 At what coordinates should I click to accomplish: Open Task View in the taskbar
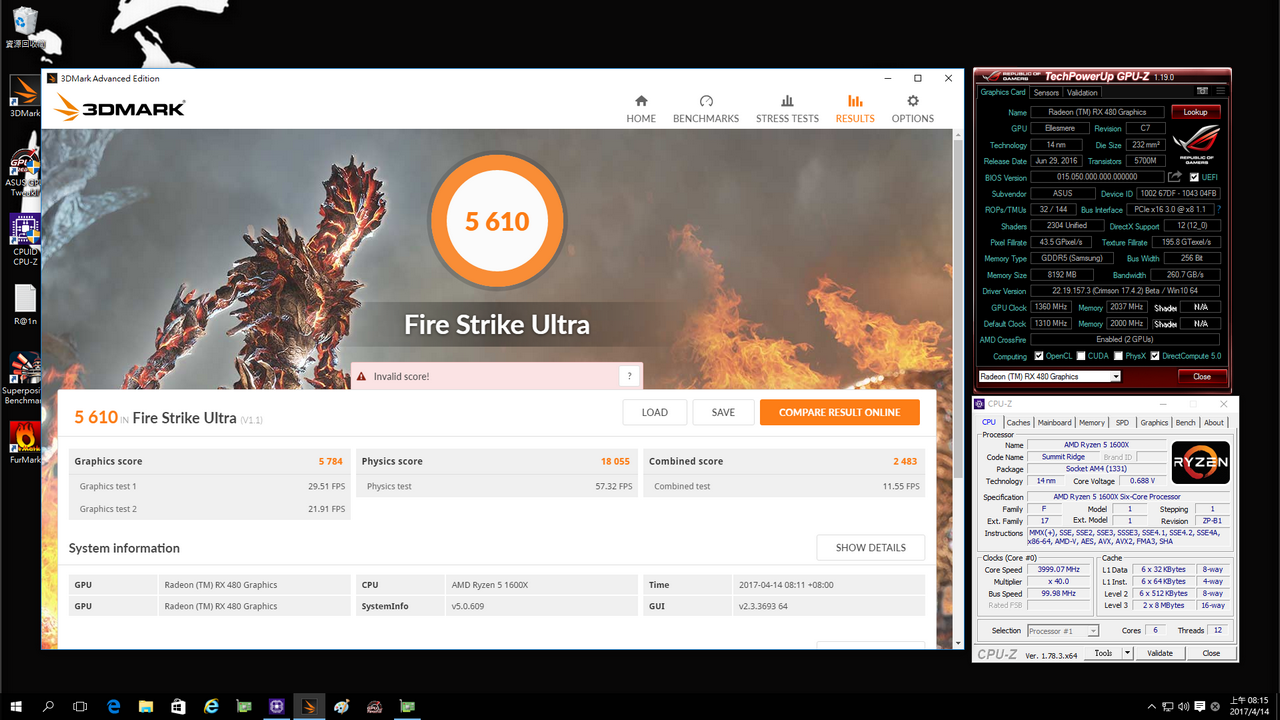click(80, 706)
